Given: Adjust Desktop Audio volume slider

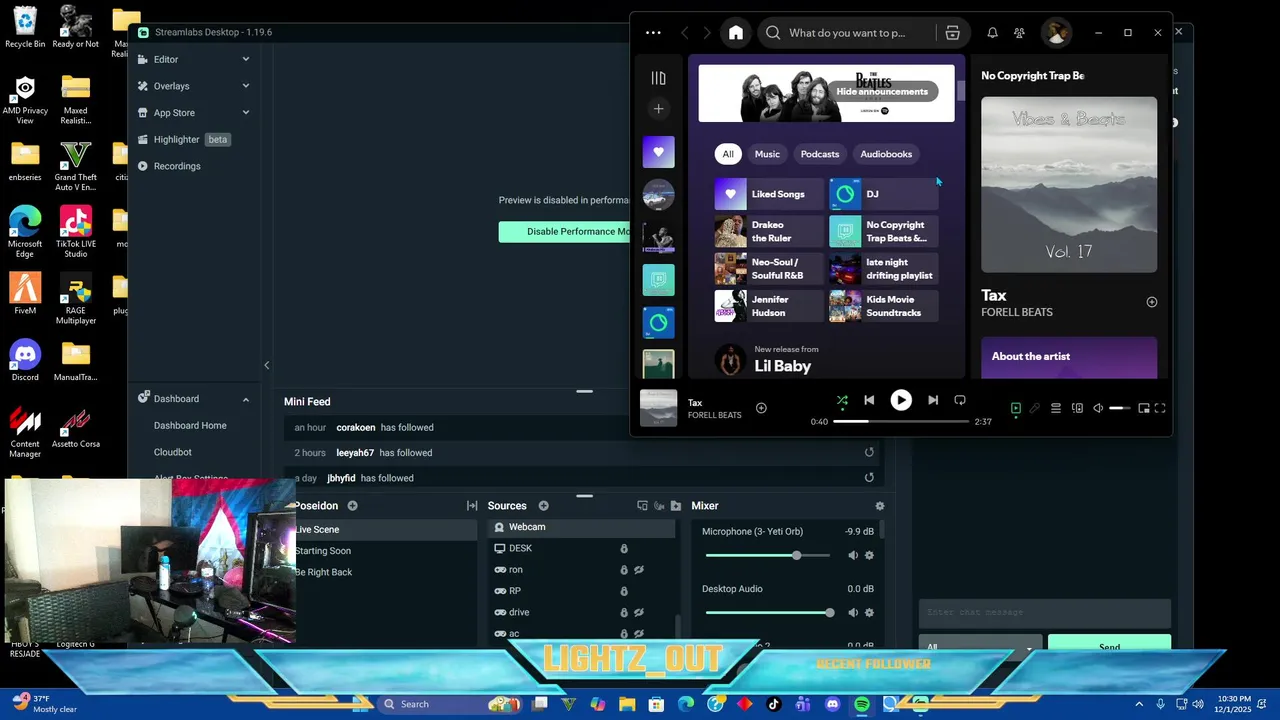Looking at the screenshot, I should [x=769, y=612].
